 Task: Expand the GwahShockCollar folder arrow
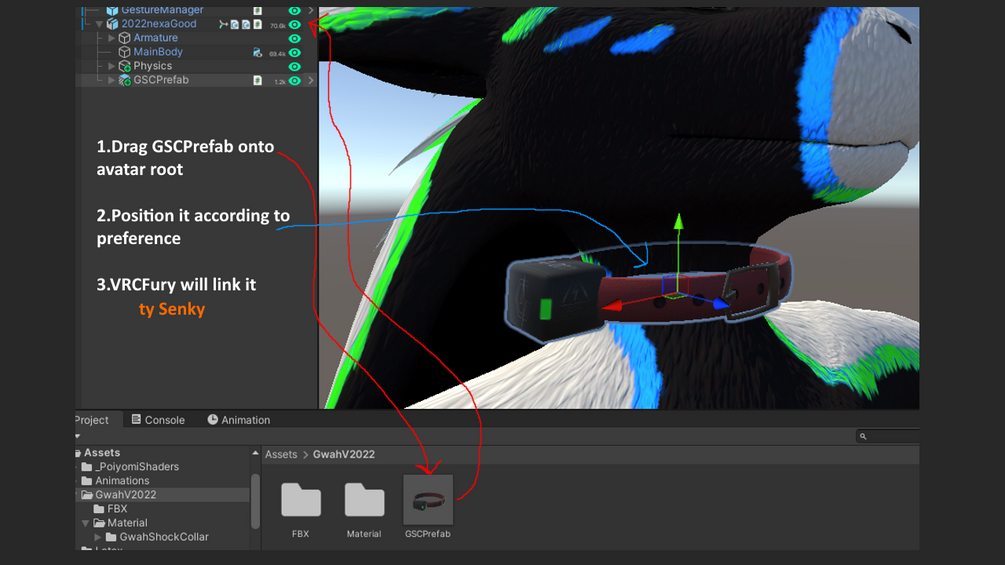97,537
